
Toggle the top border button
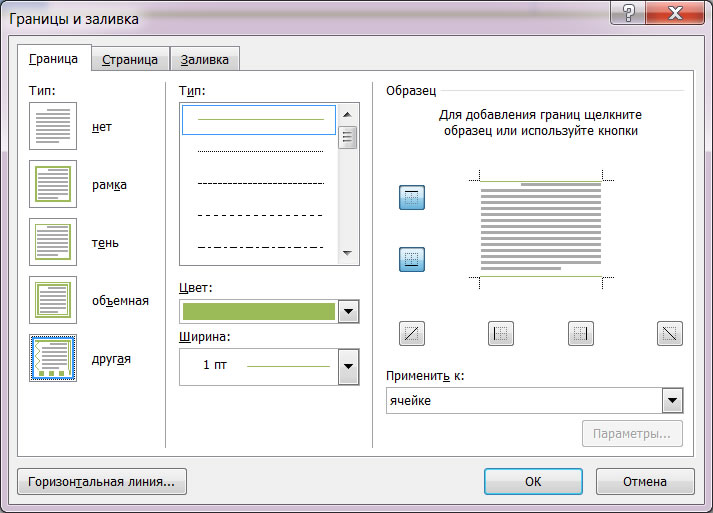(x=412, y=197)
